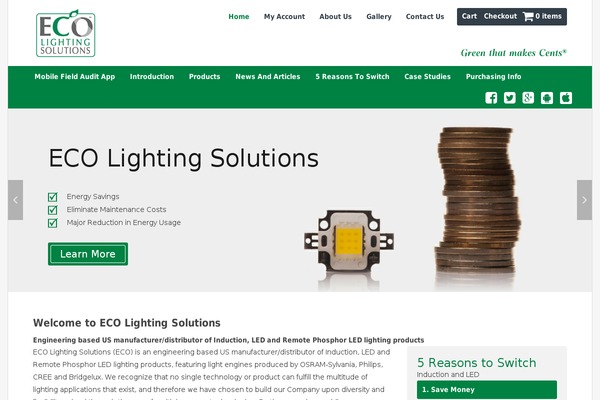
Task: Go to previous slide arrow
Action: tap(15, 200)
